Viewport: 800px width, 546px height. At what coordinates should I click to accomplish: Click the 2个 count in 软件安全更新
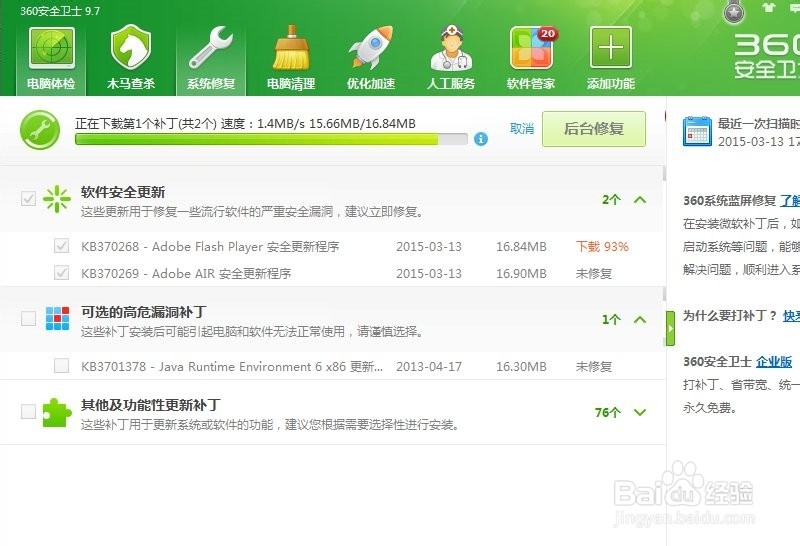click(611, 200)
